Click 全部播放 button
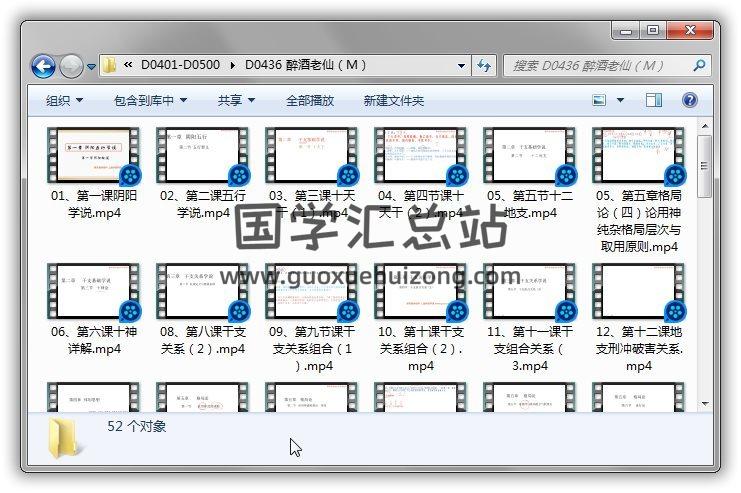 pyautogui.click(x=310, y=100)
